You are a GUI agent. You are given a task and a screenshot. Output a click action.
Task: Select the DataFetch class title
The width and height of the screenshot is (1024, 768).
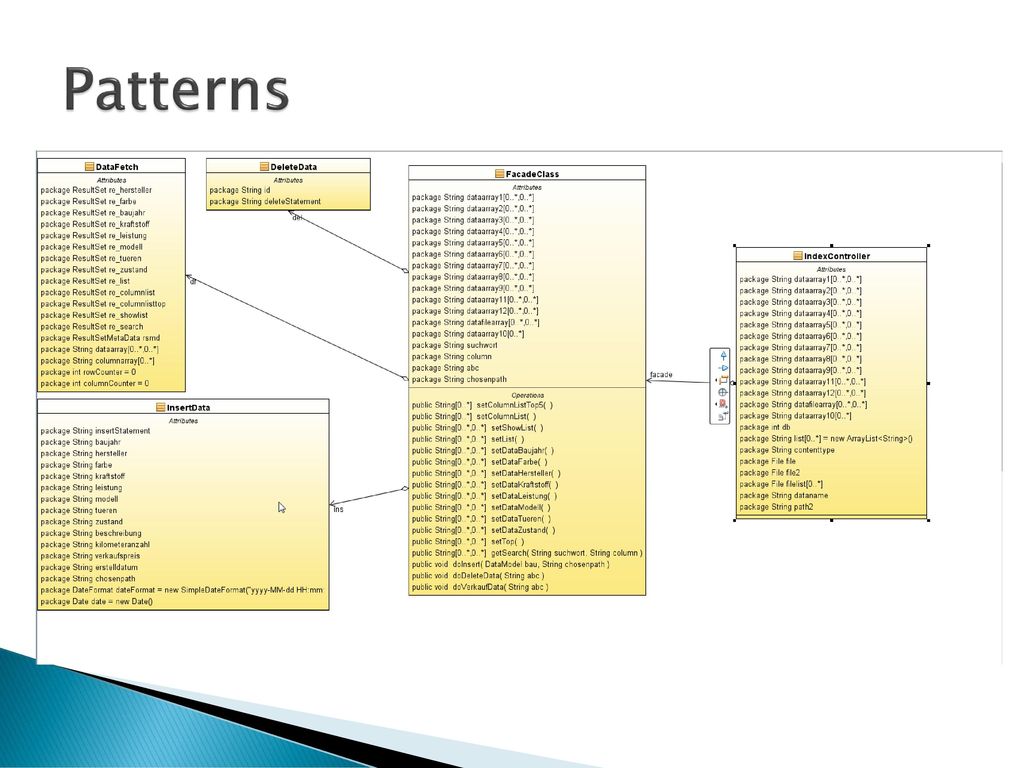[117, 167]
